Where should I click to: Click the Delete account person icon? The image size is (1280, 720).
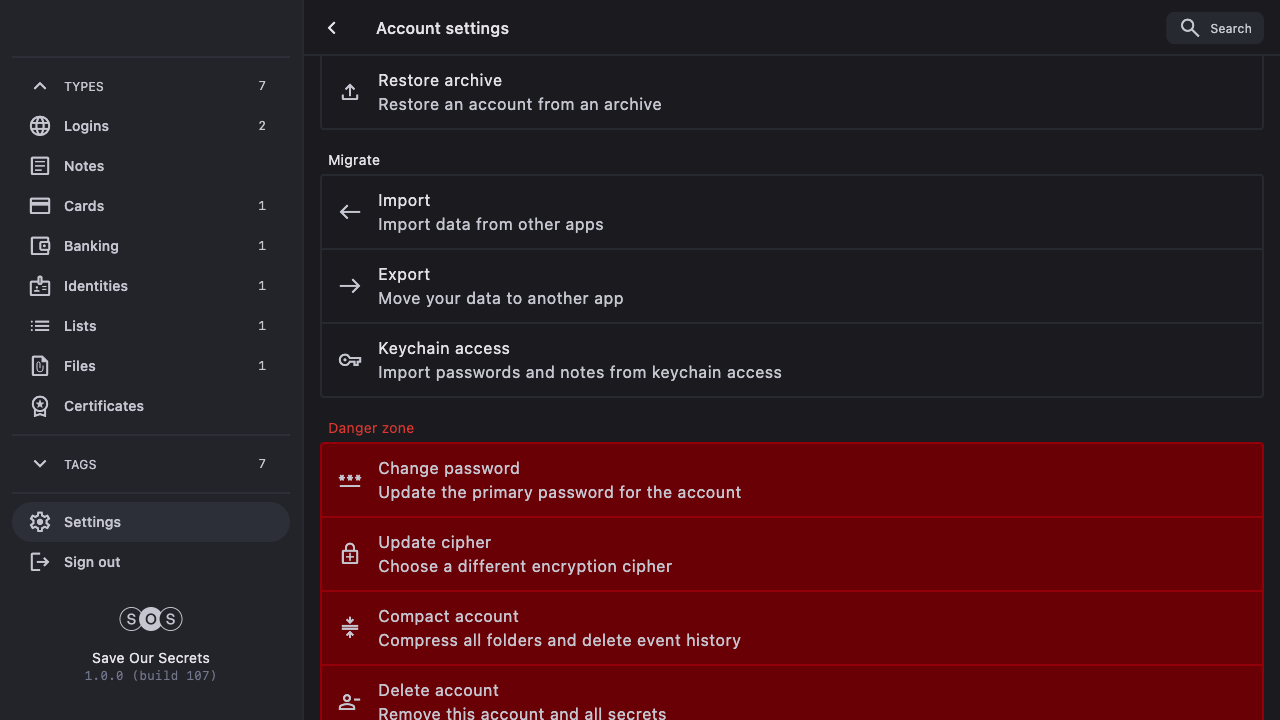click(x=350, y=702)
